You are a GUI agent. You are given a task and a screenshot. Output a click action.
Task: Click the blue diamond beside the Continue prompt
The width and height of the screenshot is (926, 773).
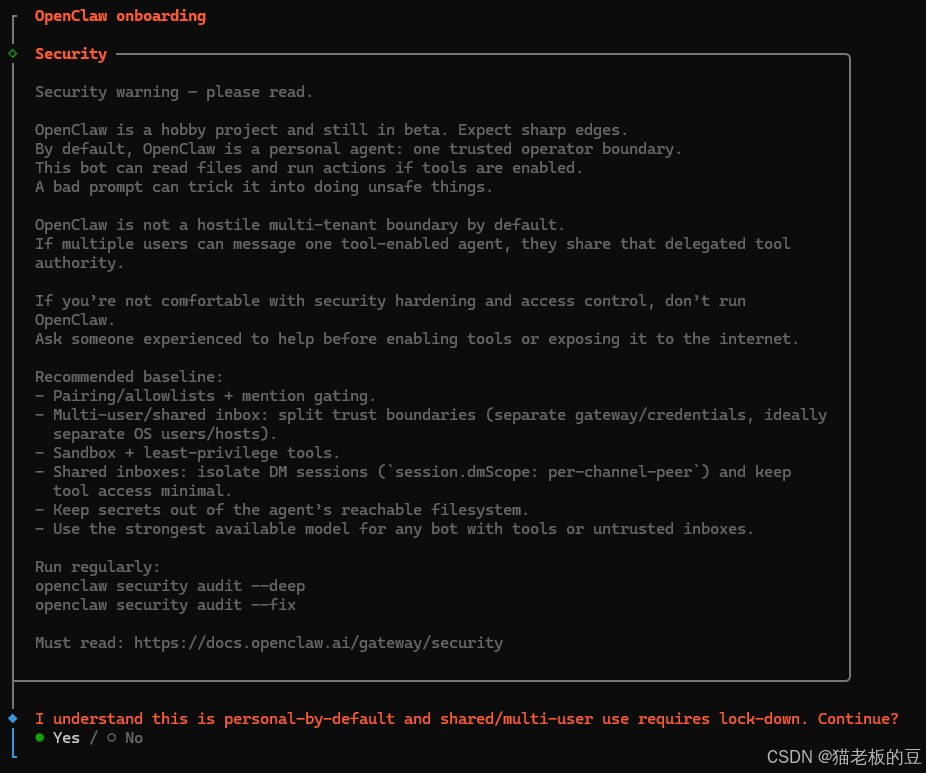[x=13, y=718]
